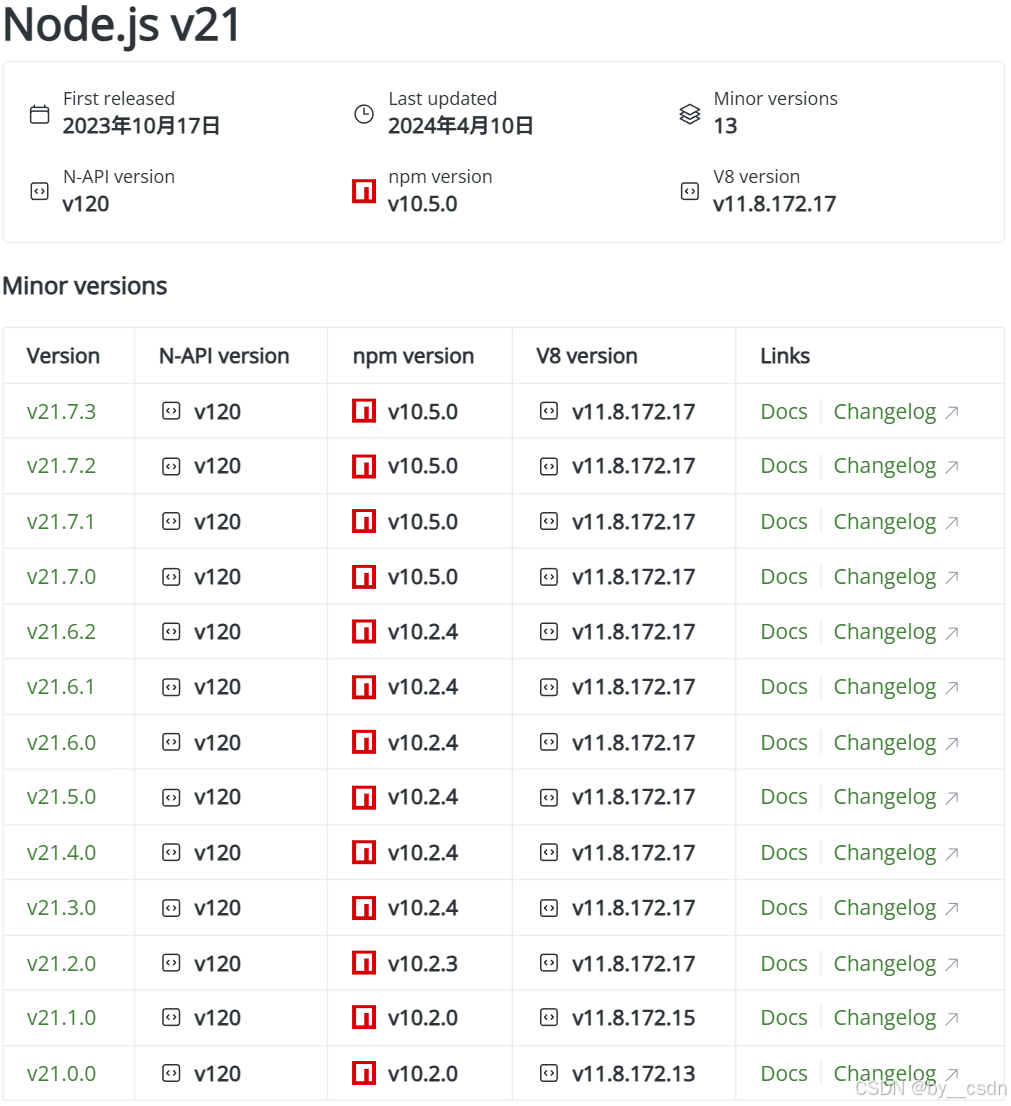View the Changelog for v21.3.0
The width and height of the screenshot is (1011, 1106).
(x=885, y=908)
